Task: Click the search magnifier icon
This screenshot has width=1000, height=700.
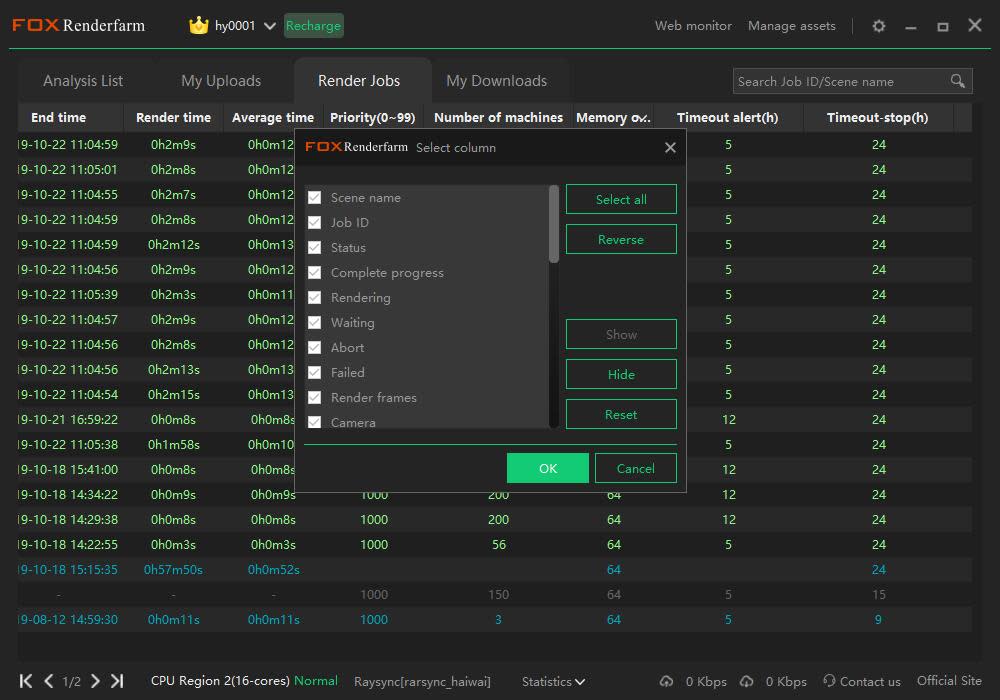Action: point(958,81)
